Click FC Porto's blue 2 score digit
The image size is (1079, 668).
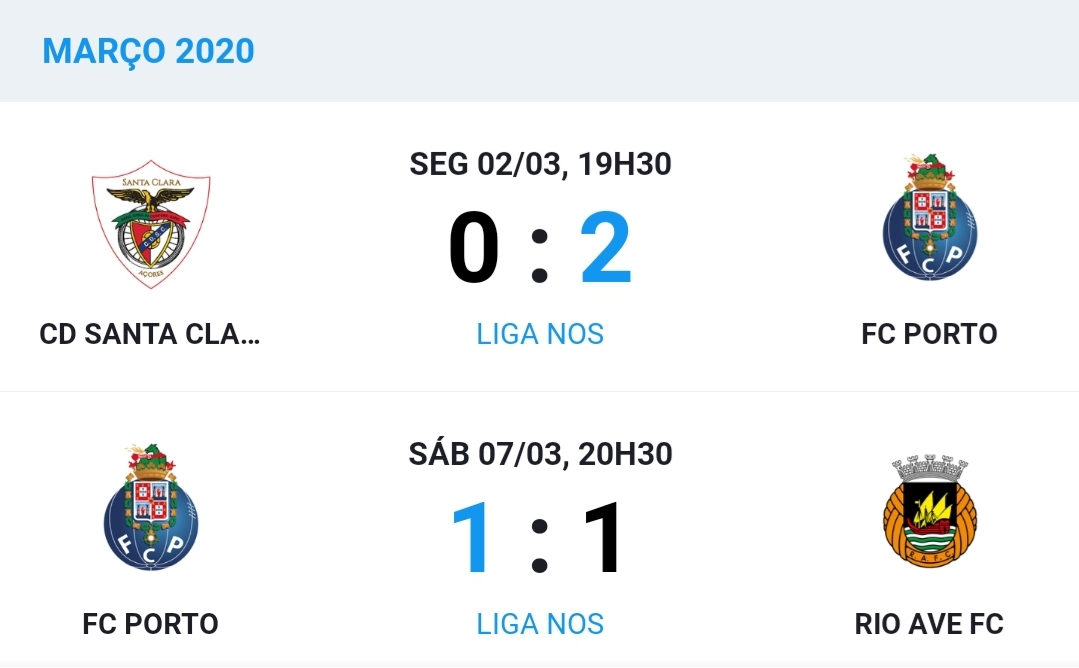[606, 248]
